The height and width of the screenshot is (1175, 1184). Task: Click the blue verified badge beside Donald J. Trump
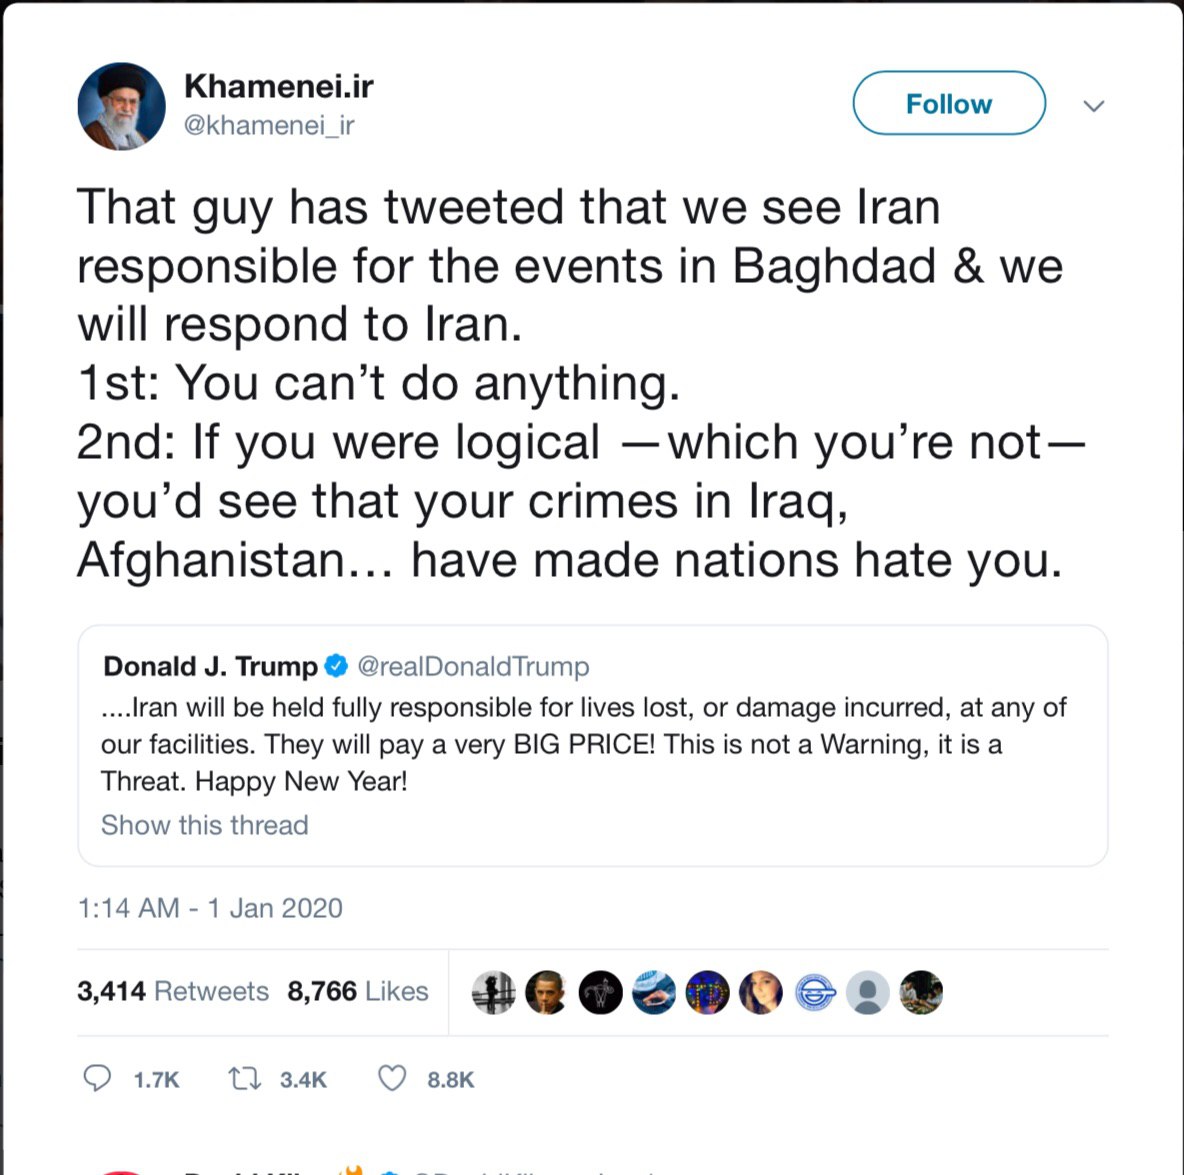(x=337, y=666)
